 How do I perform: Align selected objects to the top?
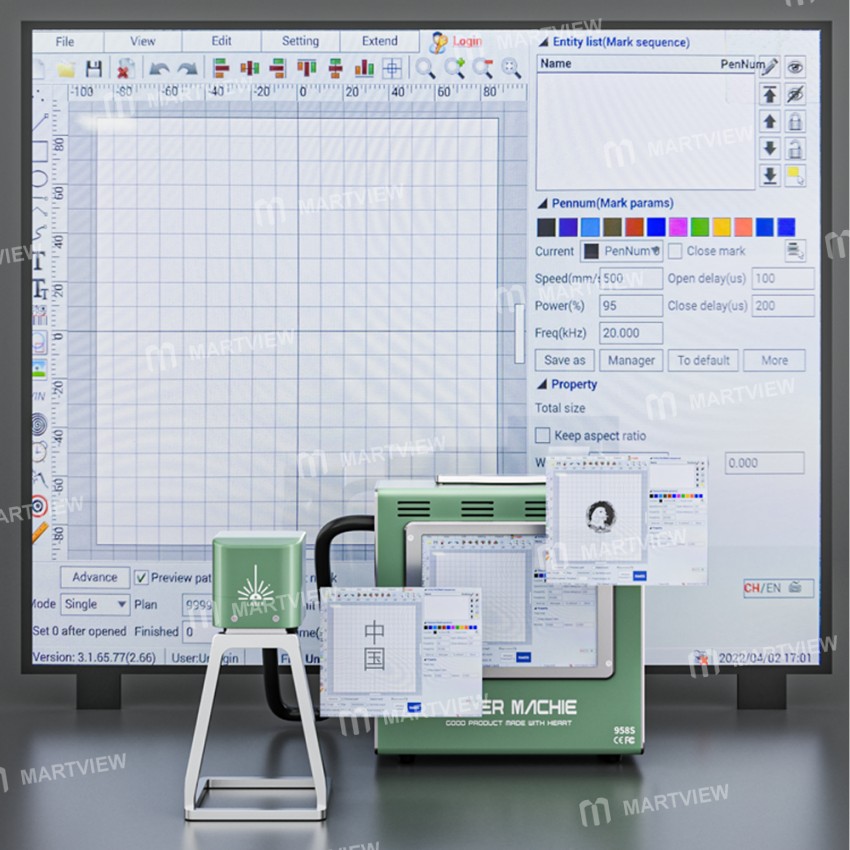point(307,68)
